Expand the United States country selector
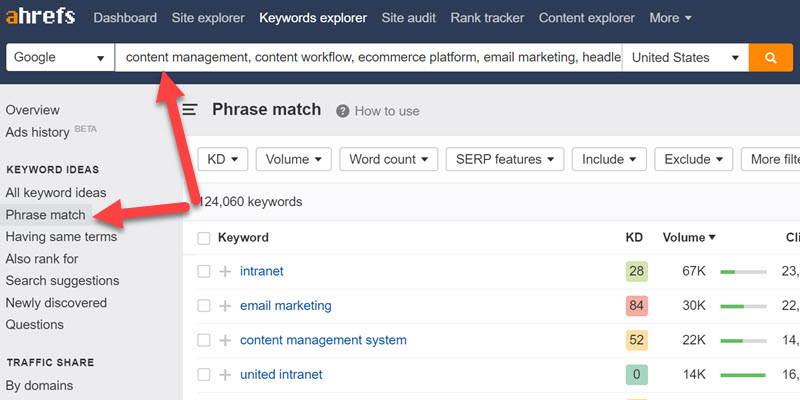Viewport: 800px width, 400px height. tap(685, 58)
